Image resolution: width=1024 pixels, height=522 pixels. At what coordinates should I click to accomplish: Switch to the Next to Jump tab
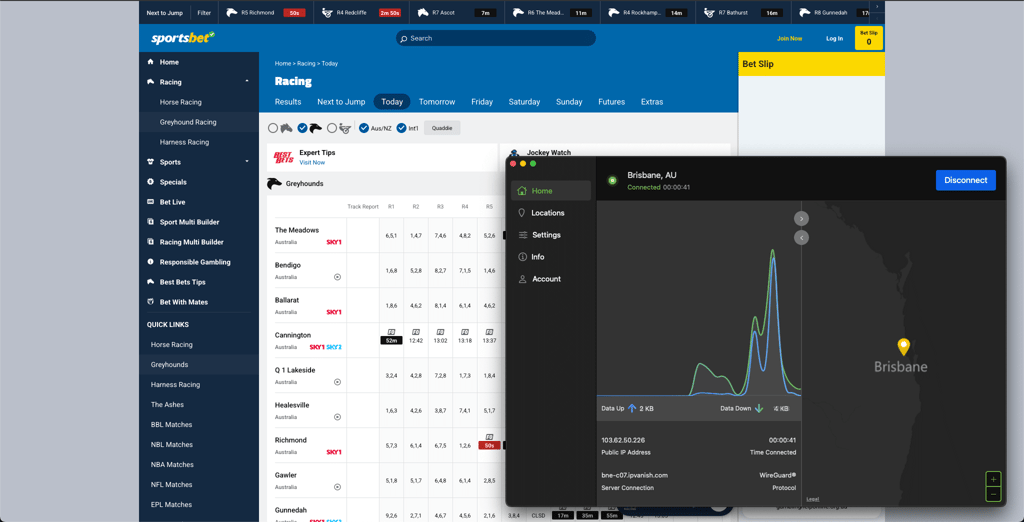pyautogui.click(x=342, y=102)
